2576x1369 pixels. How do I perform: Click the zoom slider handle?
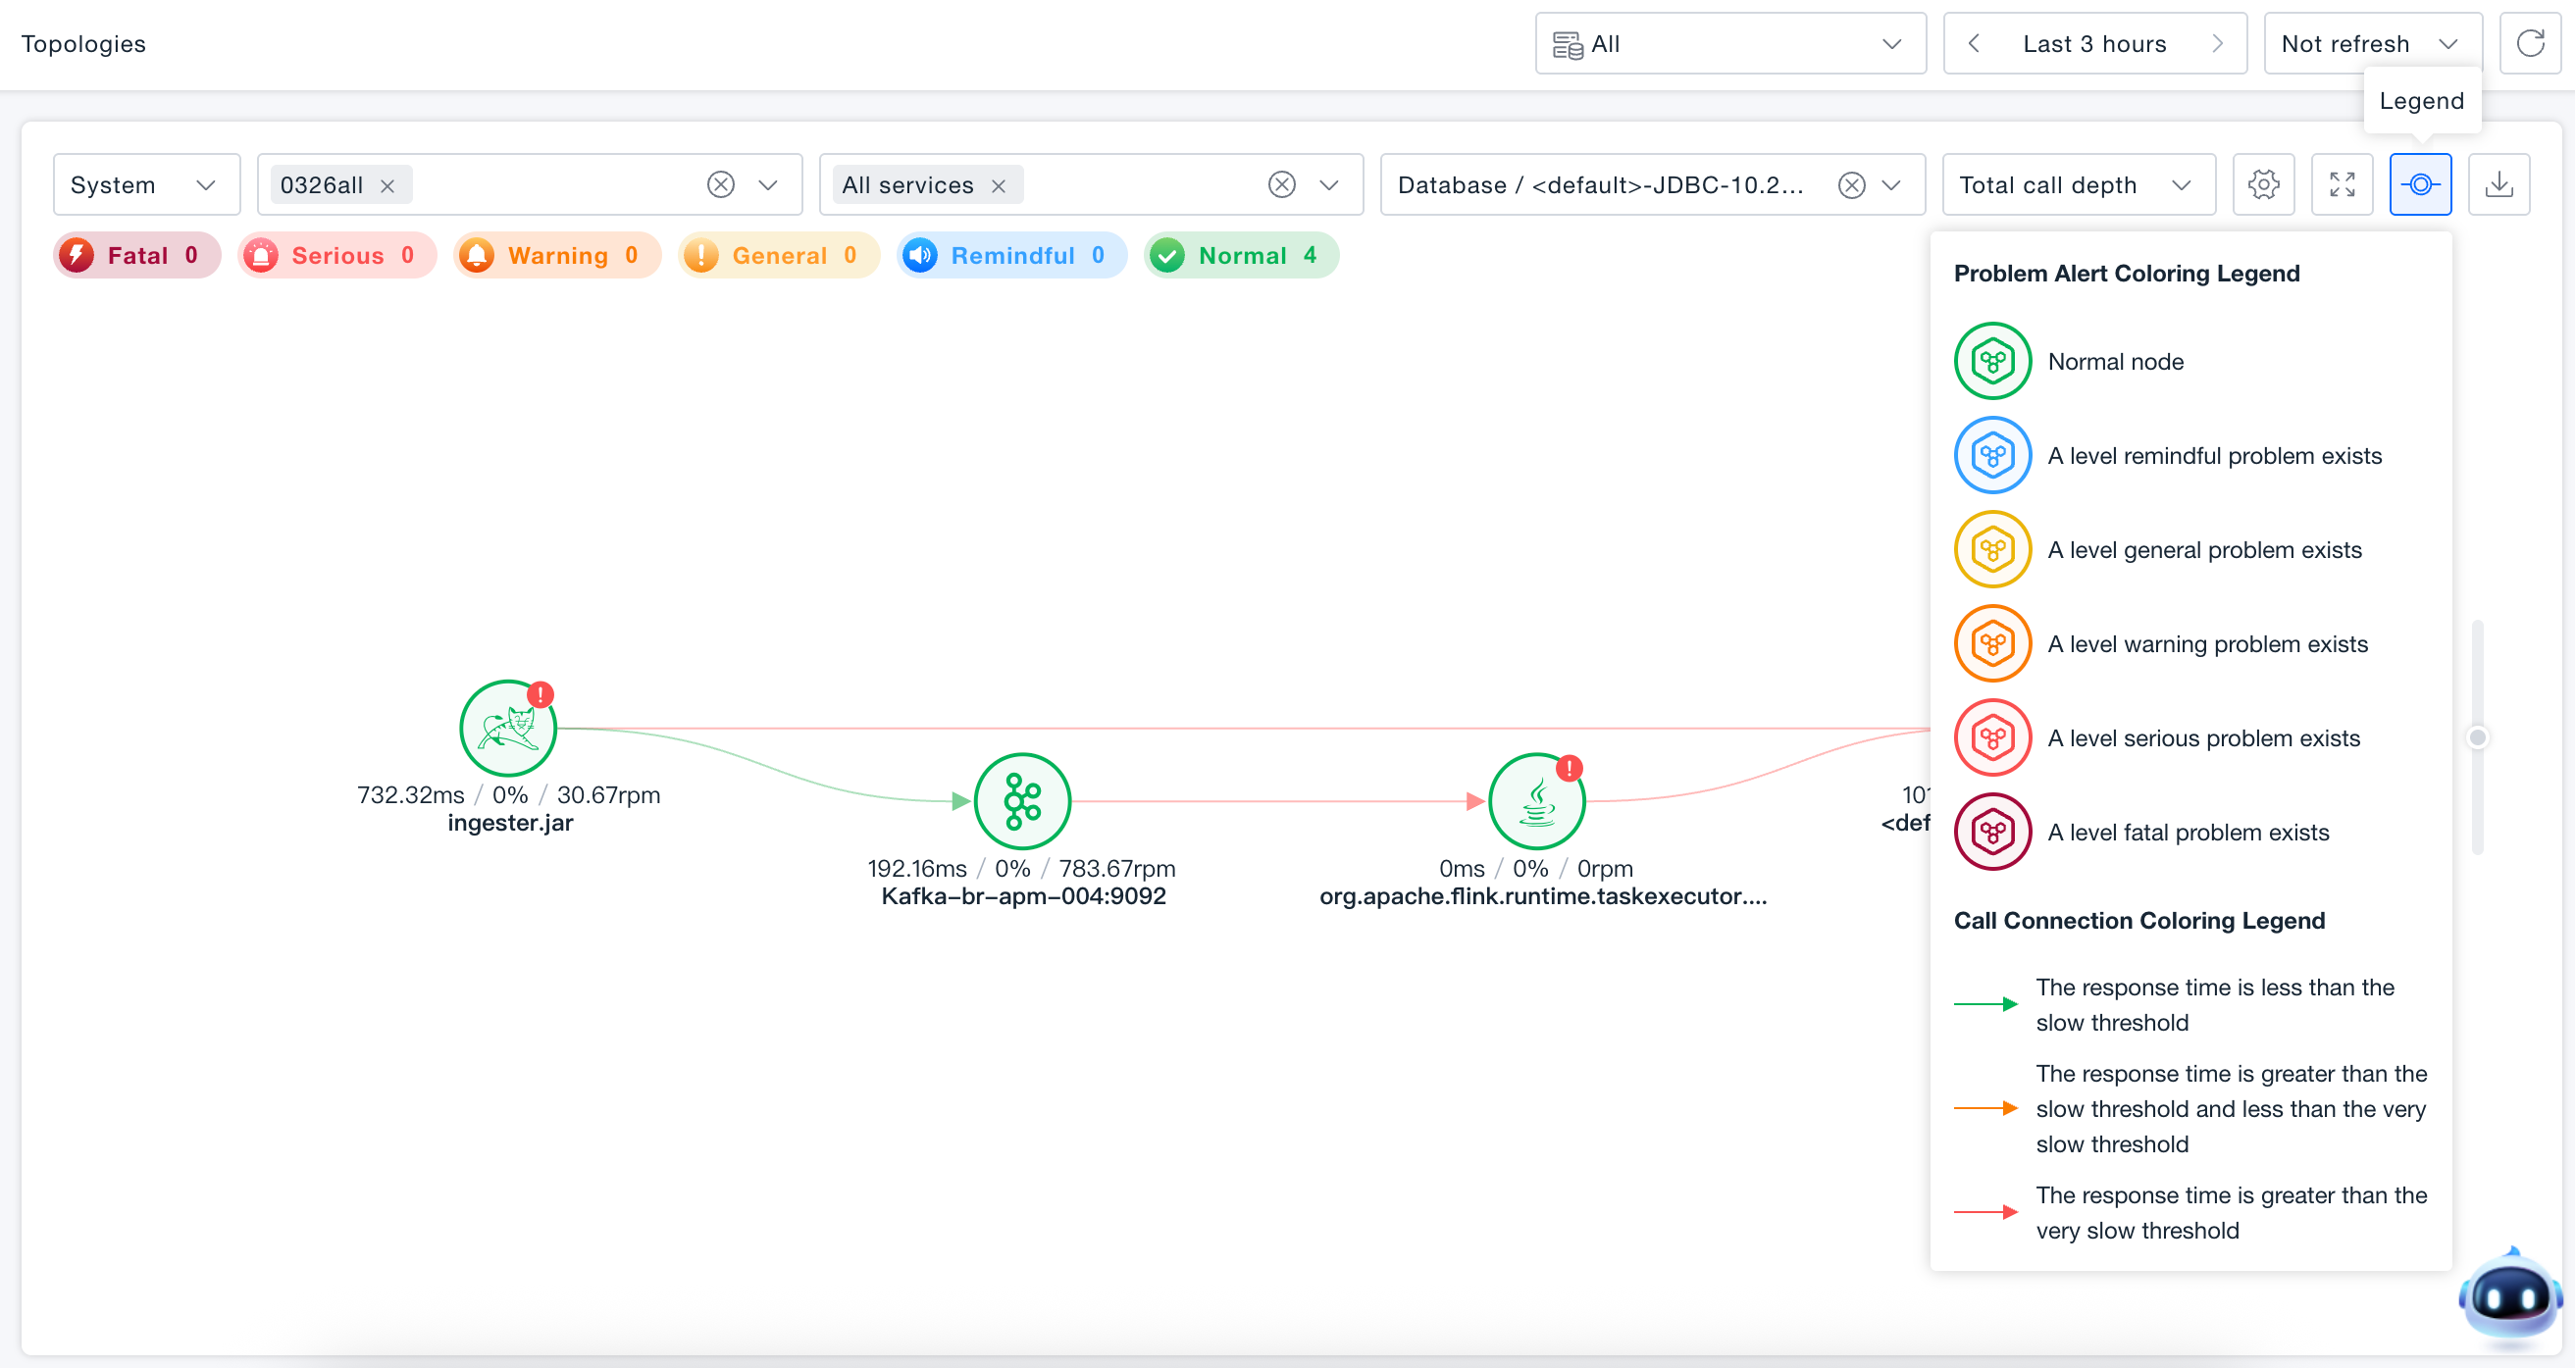[2478, 738]
